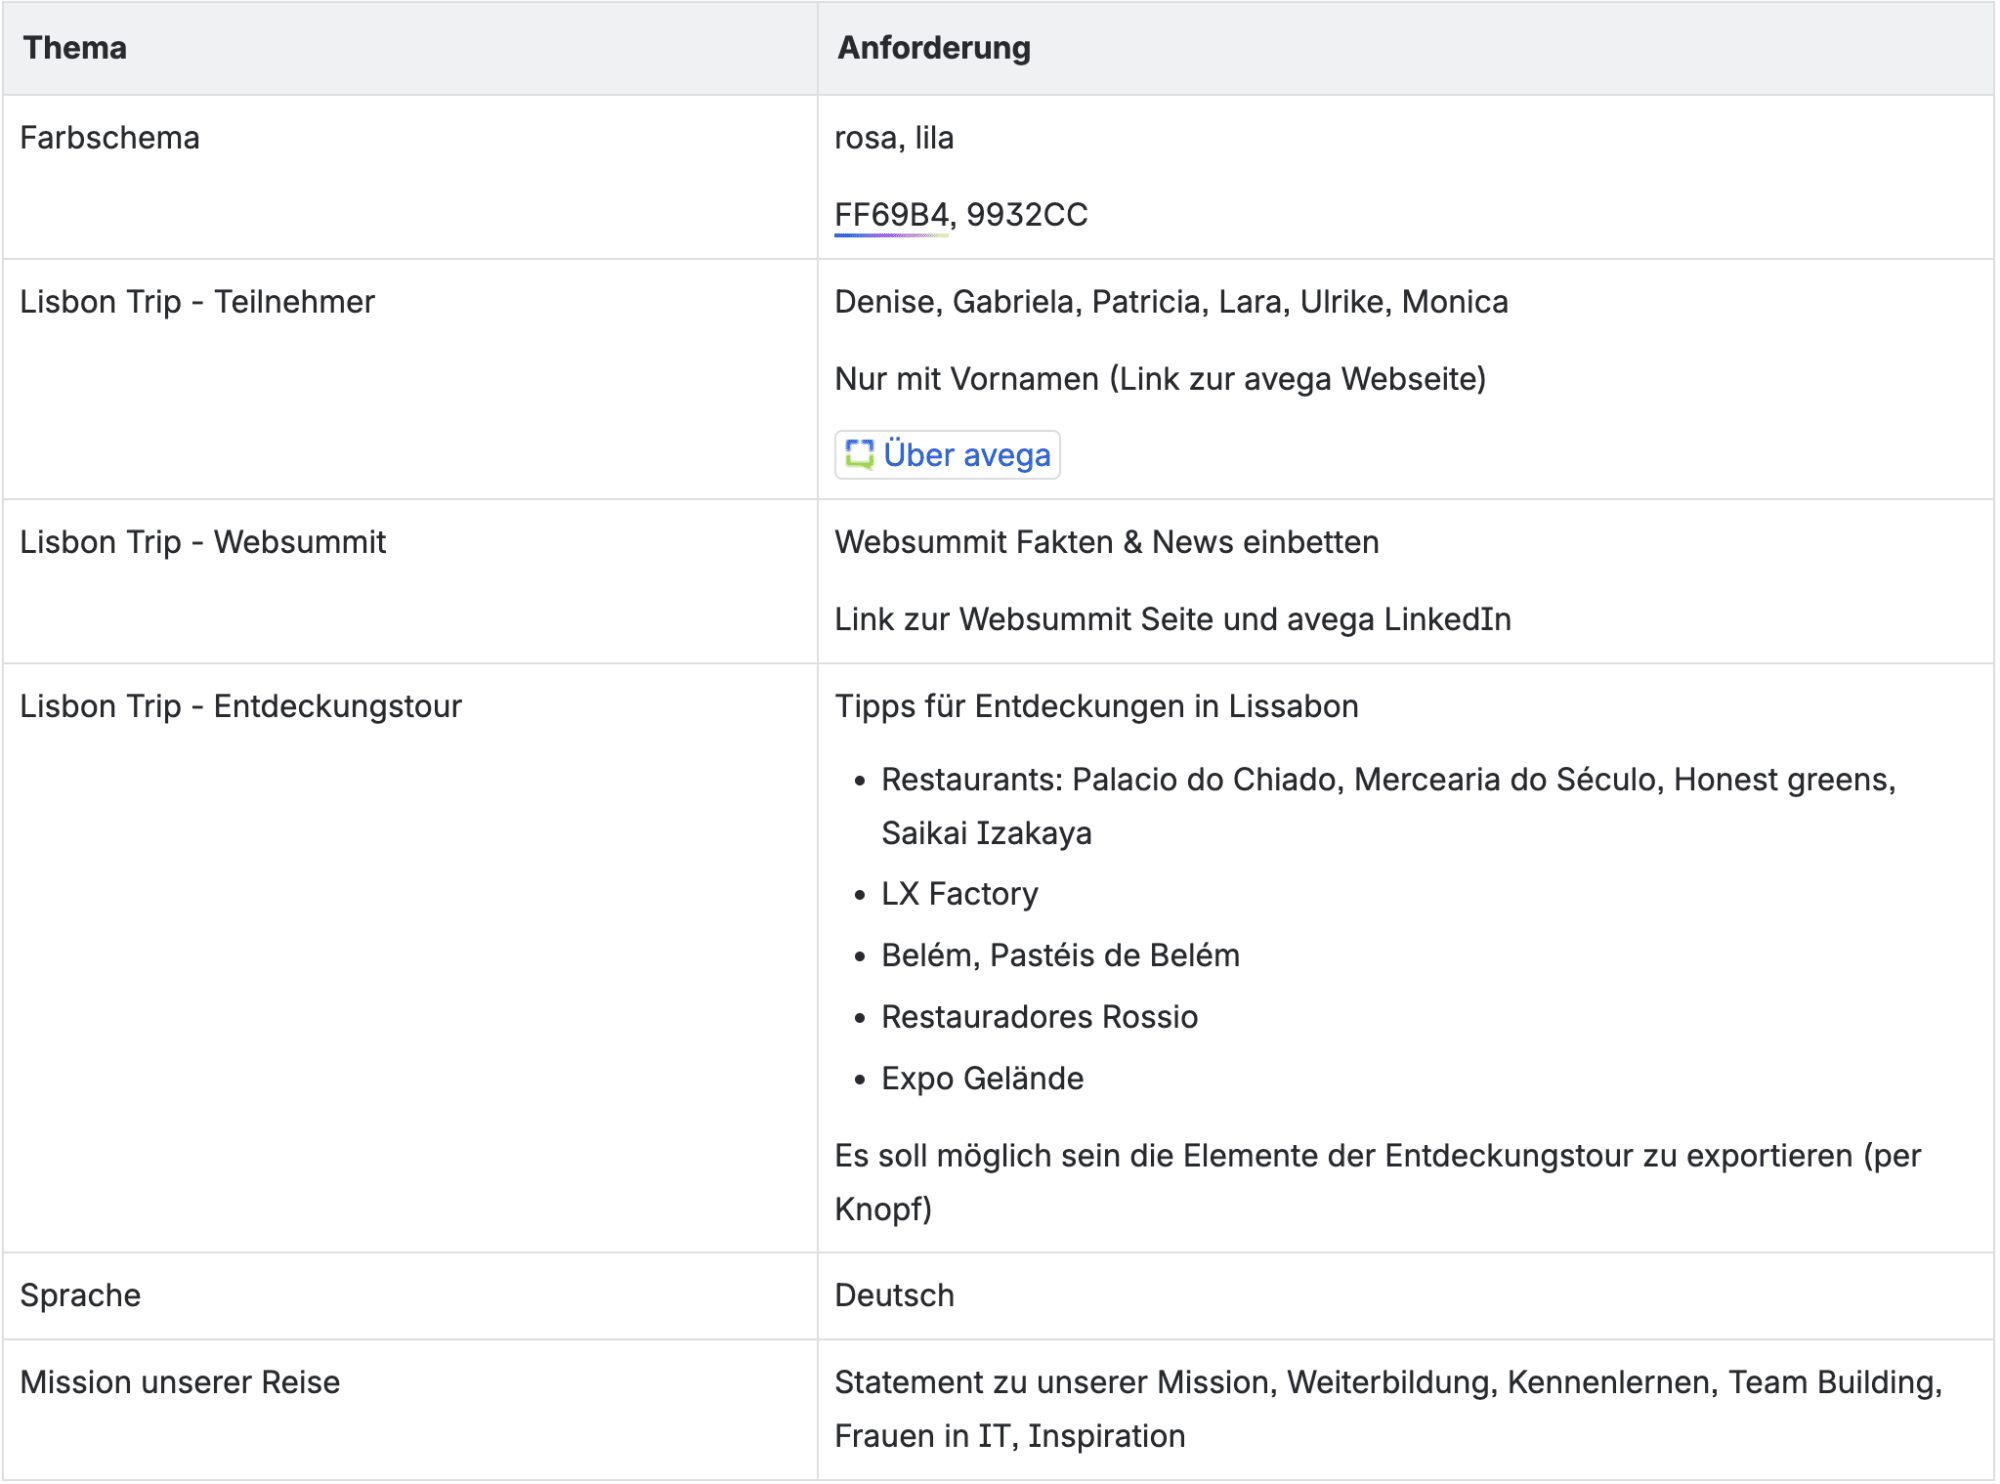Click the Farbschema row label
The image size is (2000, 1484).
(x=110, y=138)
